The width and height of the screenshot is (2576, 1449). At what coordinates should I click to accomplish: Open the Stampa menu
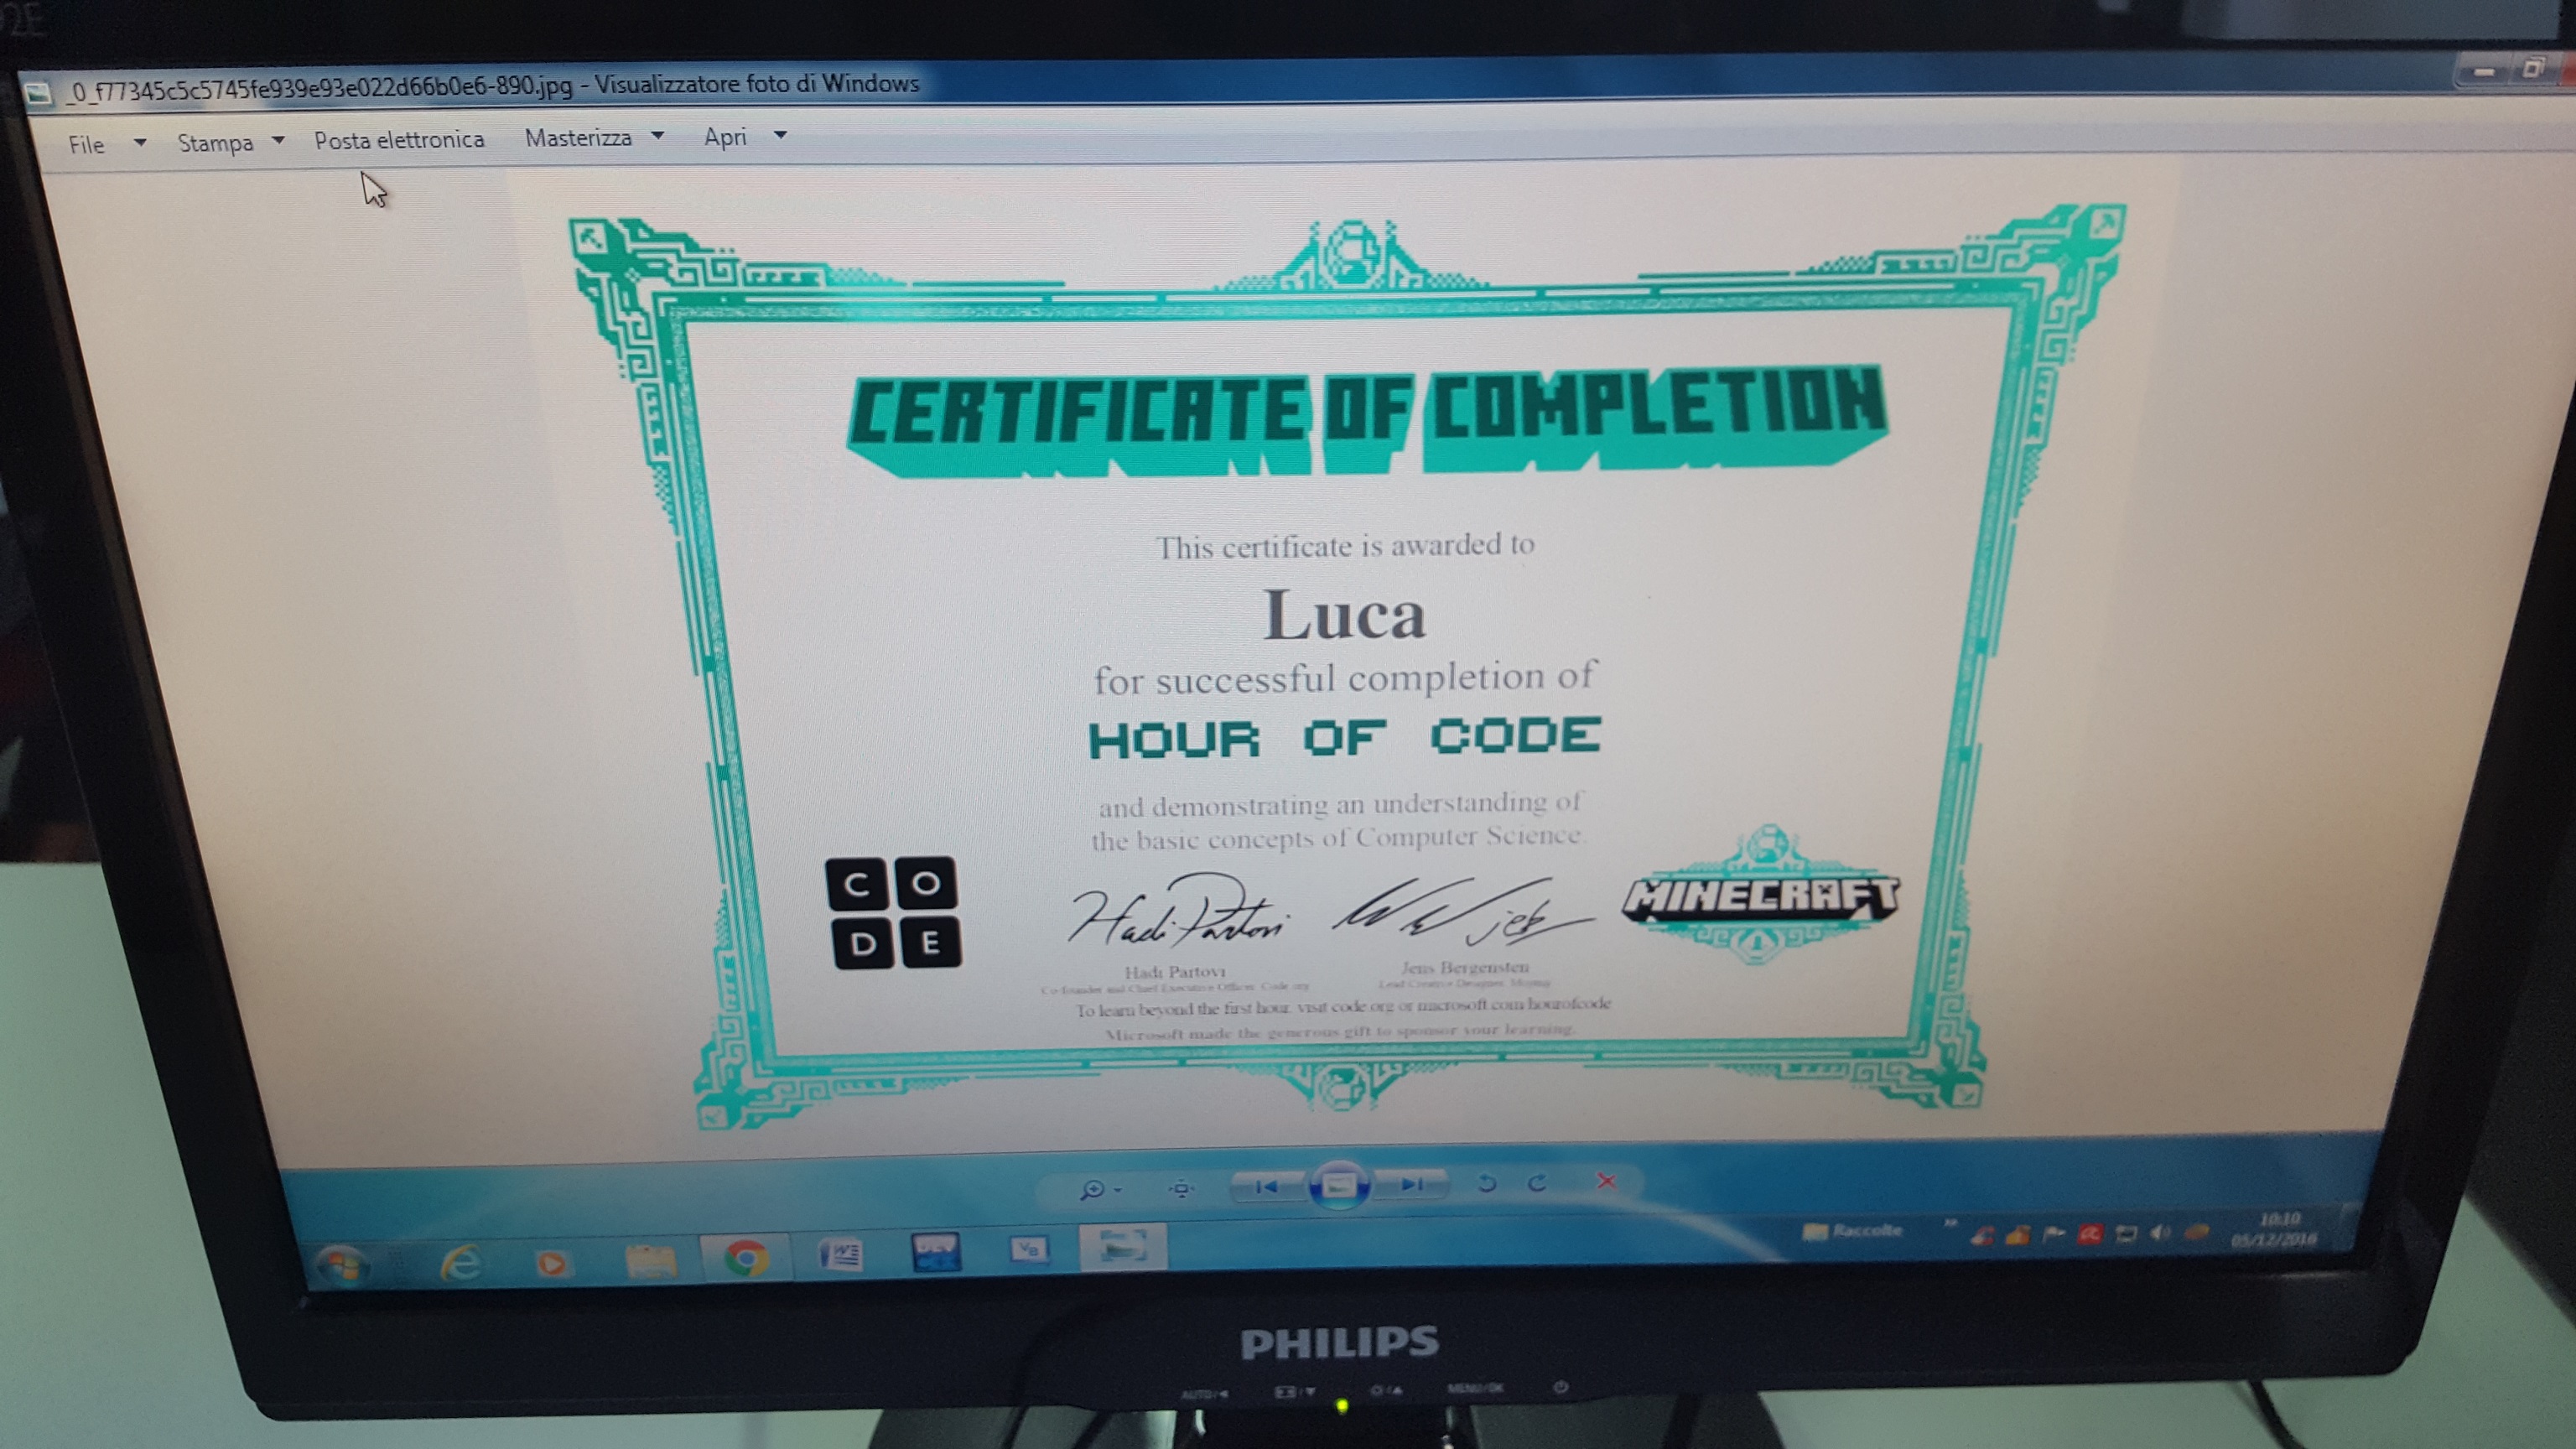[x=215, y=143]
